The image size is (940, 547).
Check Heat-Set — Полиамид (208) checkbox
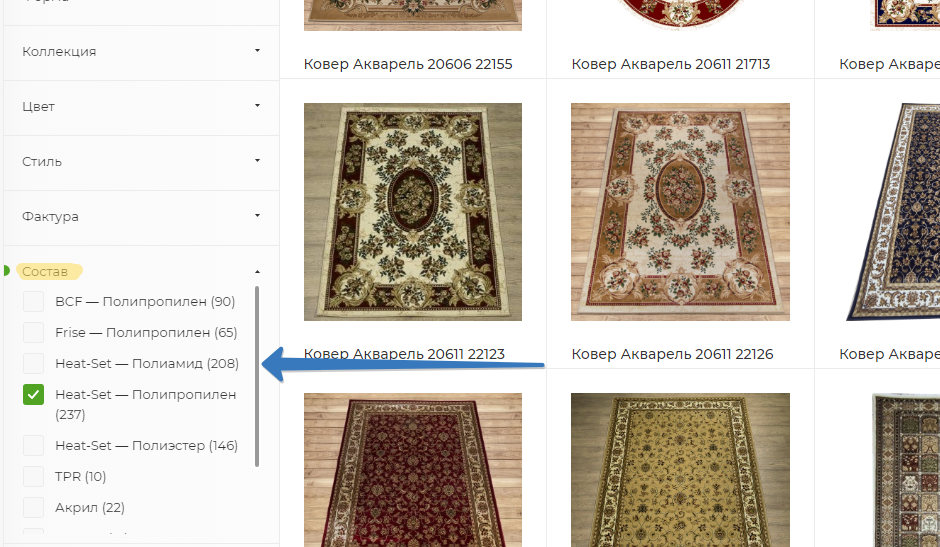pos(34,363)
